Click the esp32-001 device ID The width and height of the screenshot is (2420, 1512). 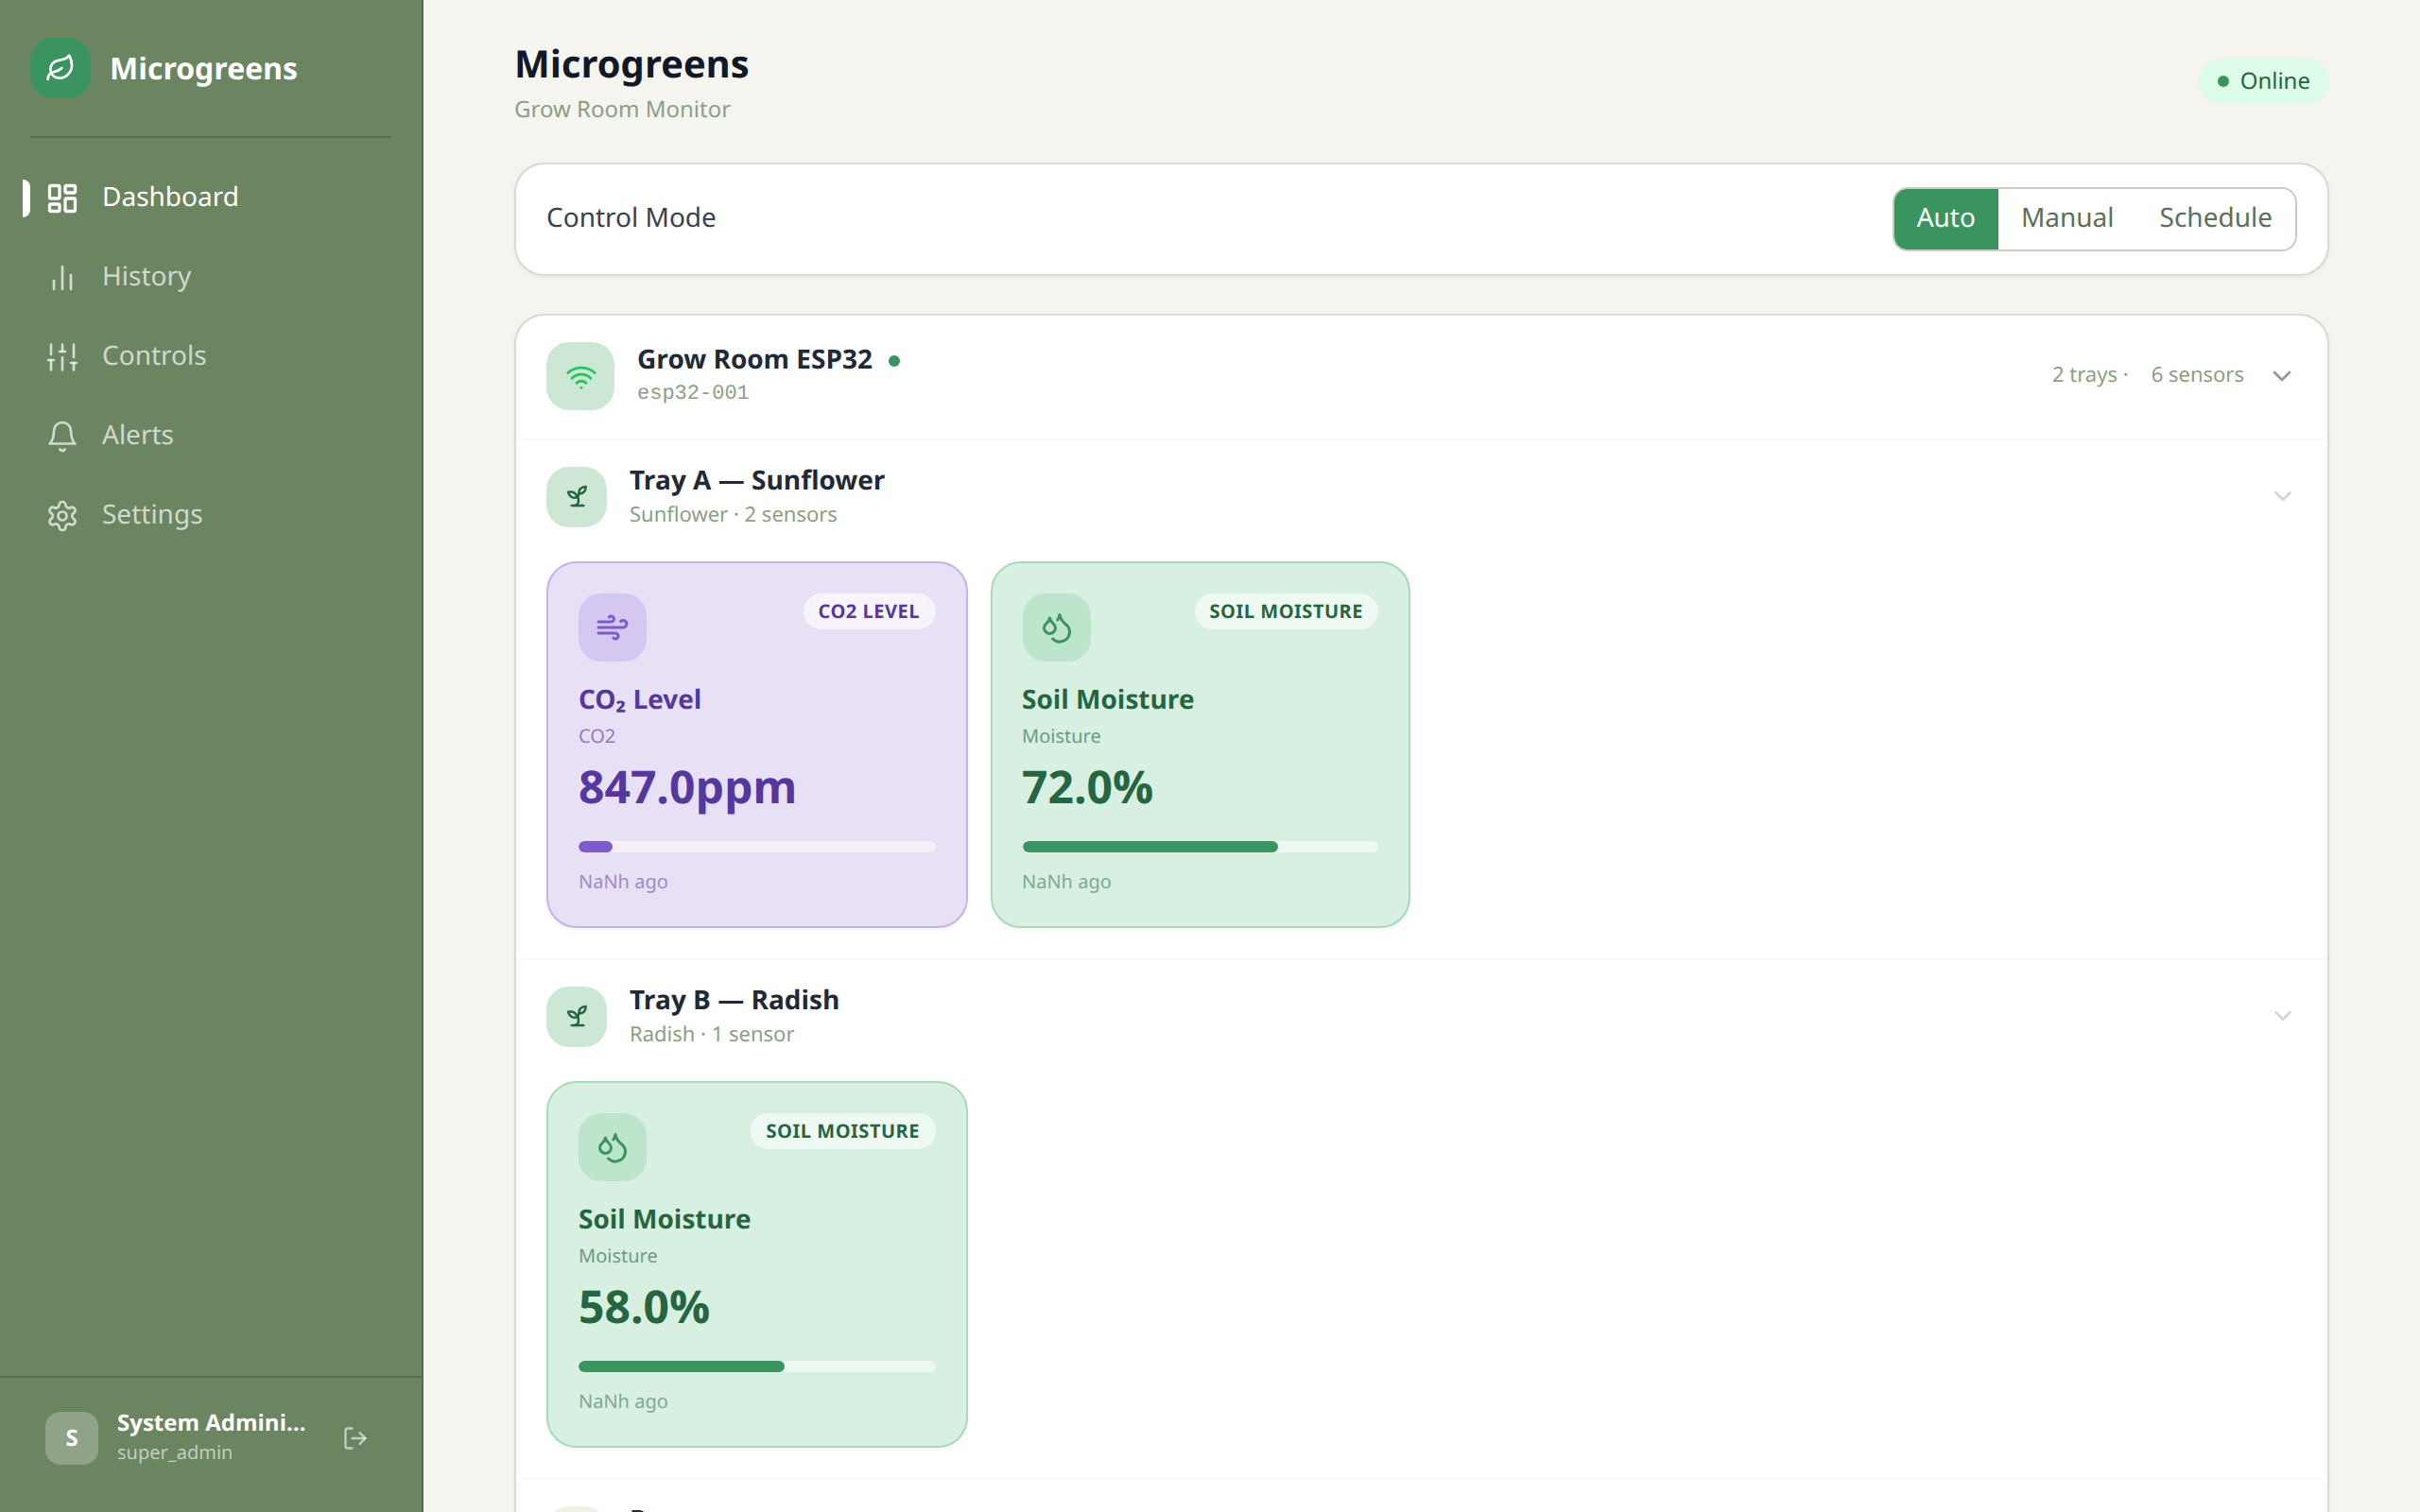coord(693,393)
